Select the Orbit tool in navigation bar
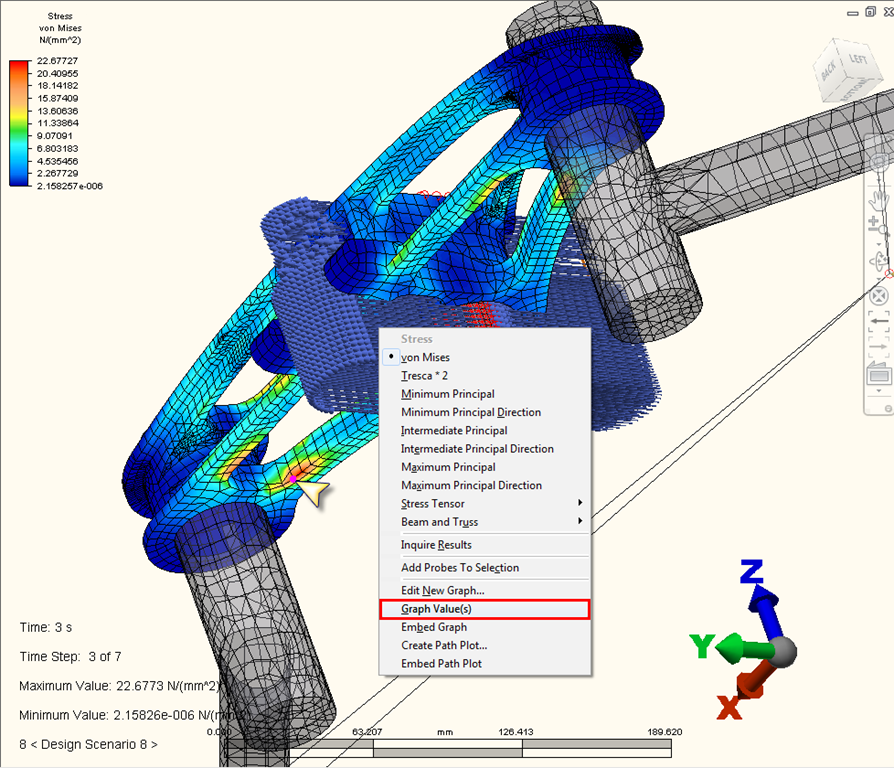 coord(879,262)
